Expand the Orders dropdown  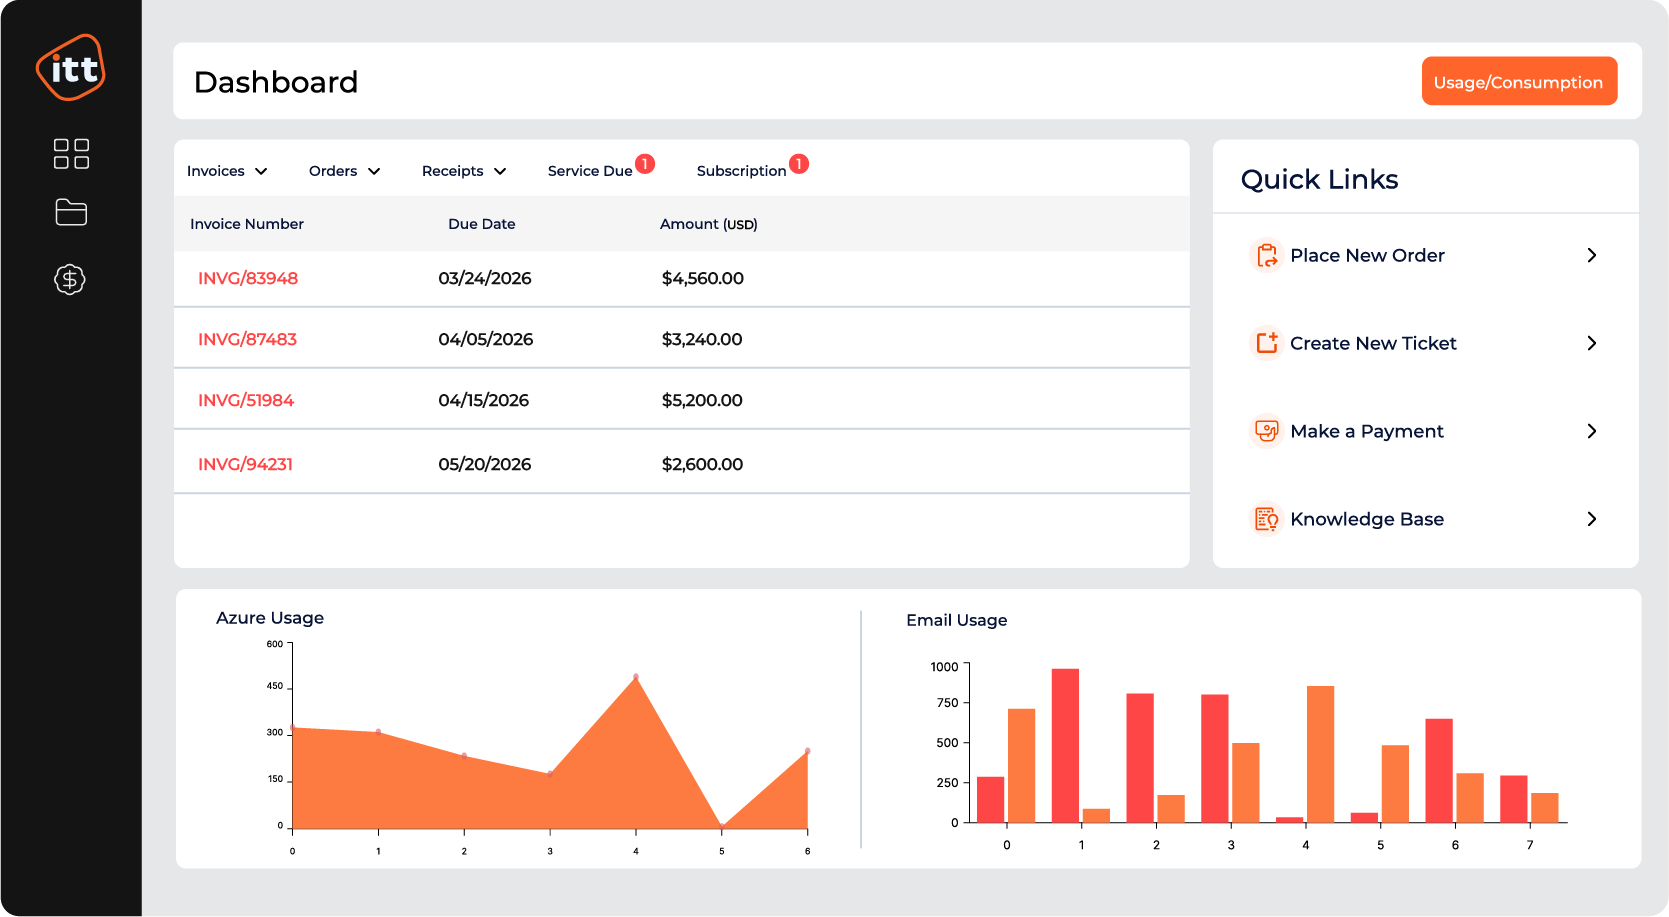coord(345,171)
